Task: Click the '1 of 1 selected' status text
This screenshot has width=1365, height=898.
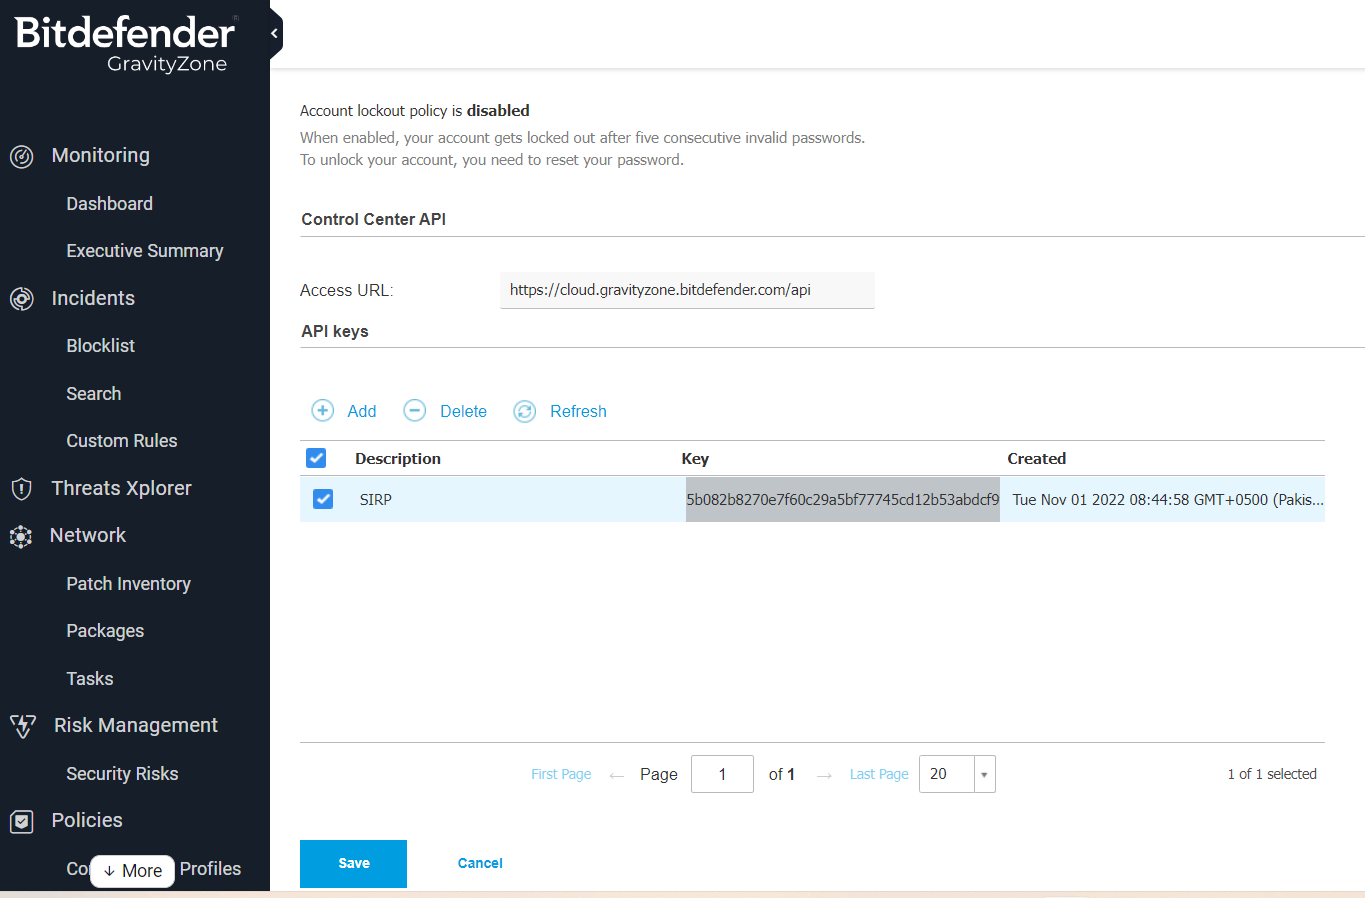Action: point(1272,774)
